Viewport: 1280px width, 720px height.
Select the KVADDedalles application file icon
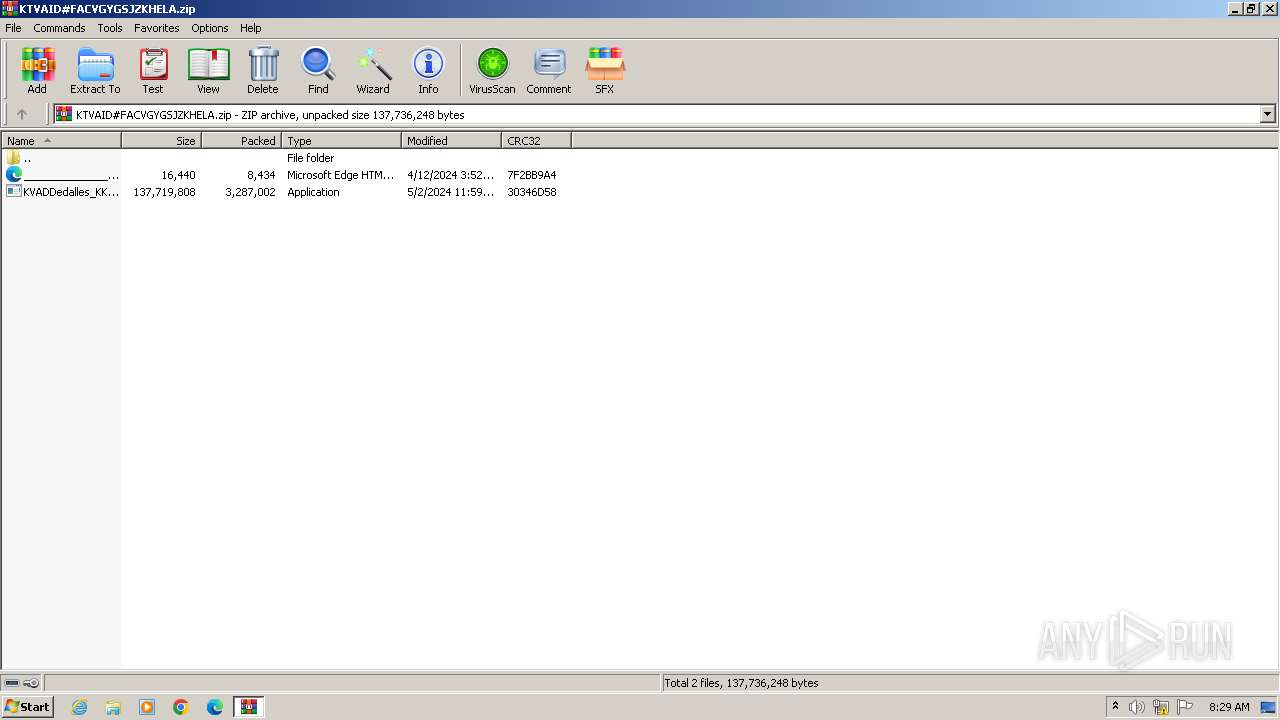pos(14,191)
